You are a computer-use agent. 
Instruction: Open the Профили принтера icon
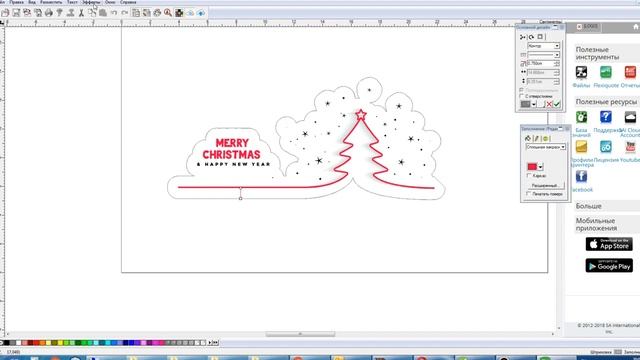coord(581,147)
